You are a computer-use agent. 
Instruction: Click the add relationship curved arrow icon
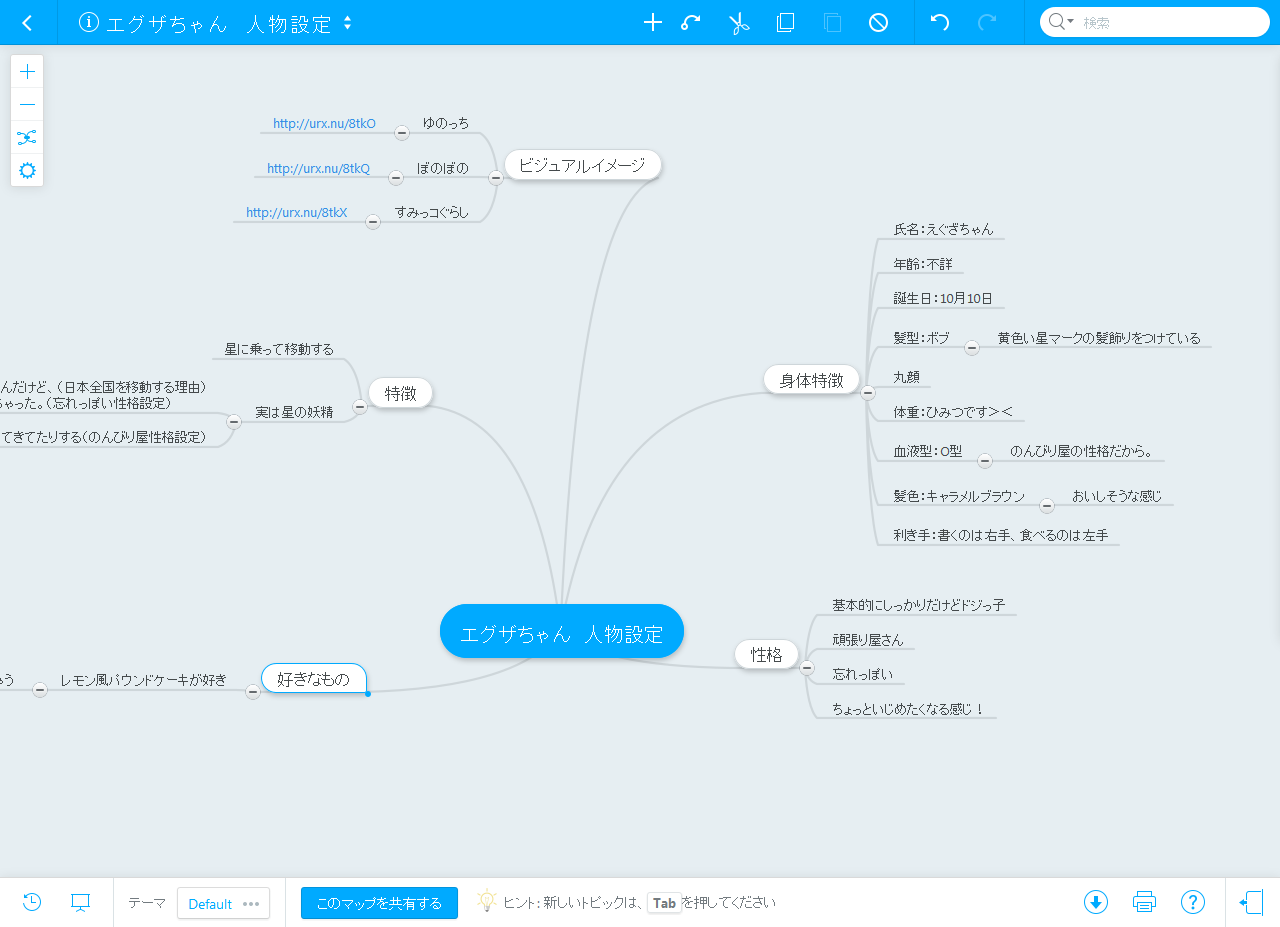[691, 22]
